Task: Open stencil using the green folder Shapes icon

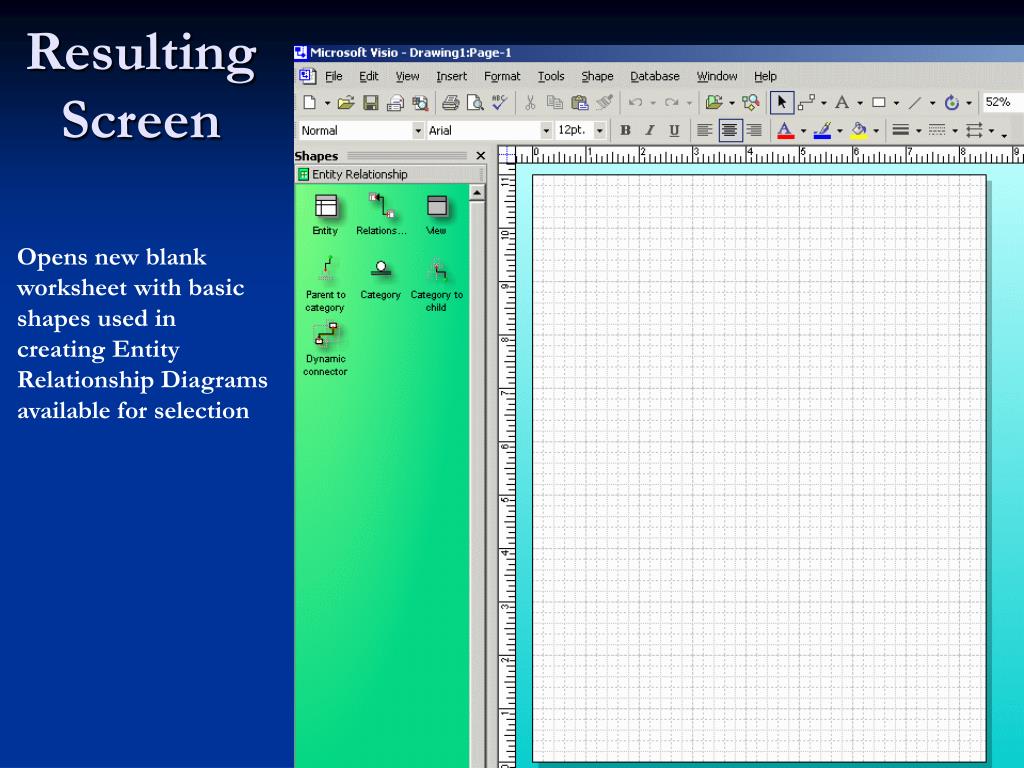Action: click(714, 103)
